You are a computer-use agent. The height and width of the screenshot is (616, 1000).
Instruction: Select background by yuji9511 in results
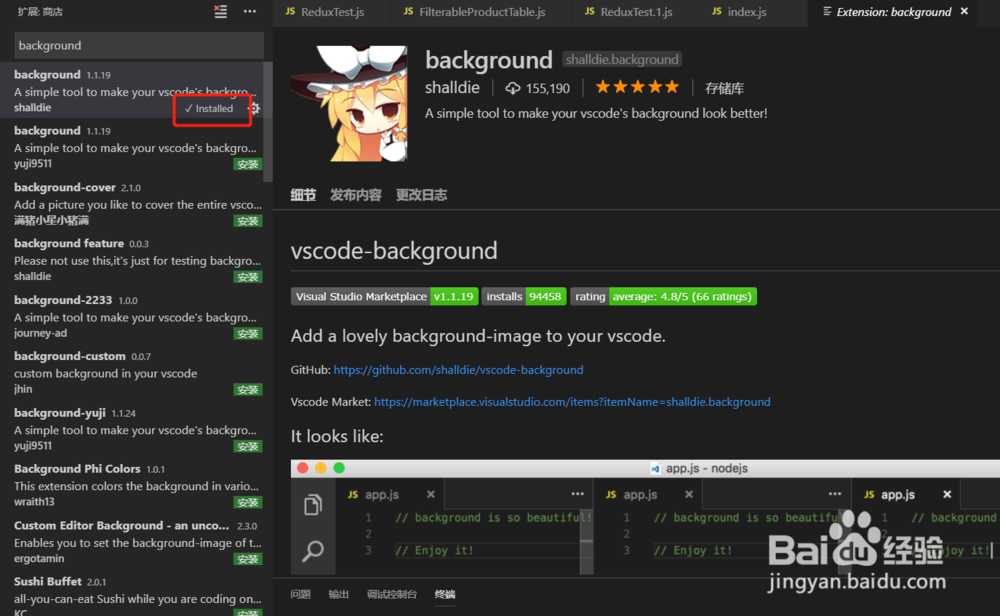point(132,147)
